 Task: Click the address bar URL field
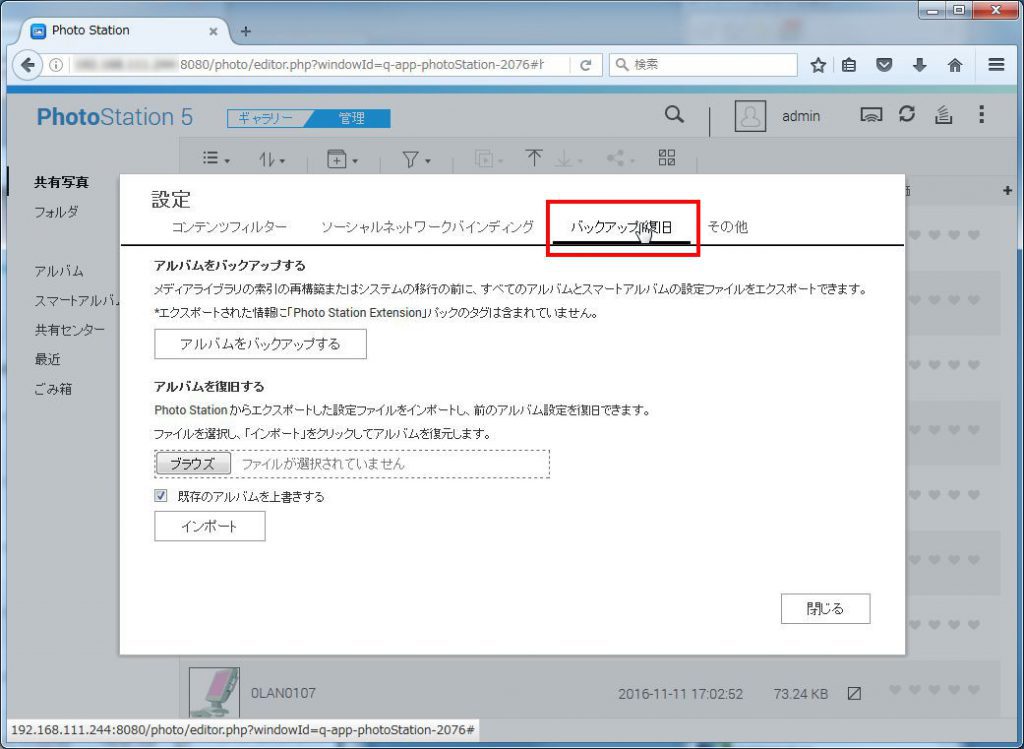[319, 65]
